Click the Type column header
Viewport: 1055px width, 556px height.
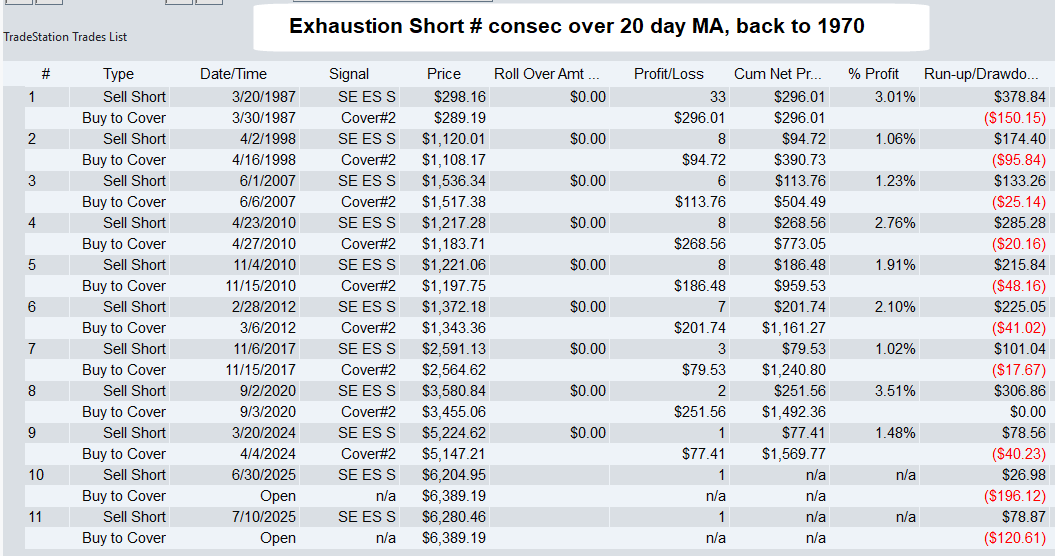pos(118,74)
